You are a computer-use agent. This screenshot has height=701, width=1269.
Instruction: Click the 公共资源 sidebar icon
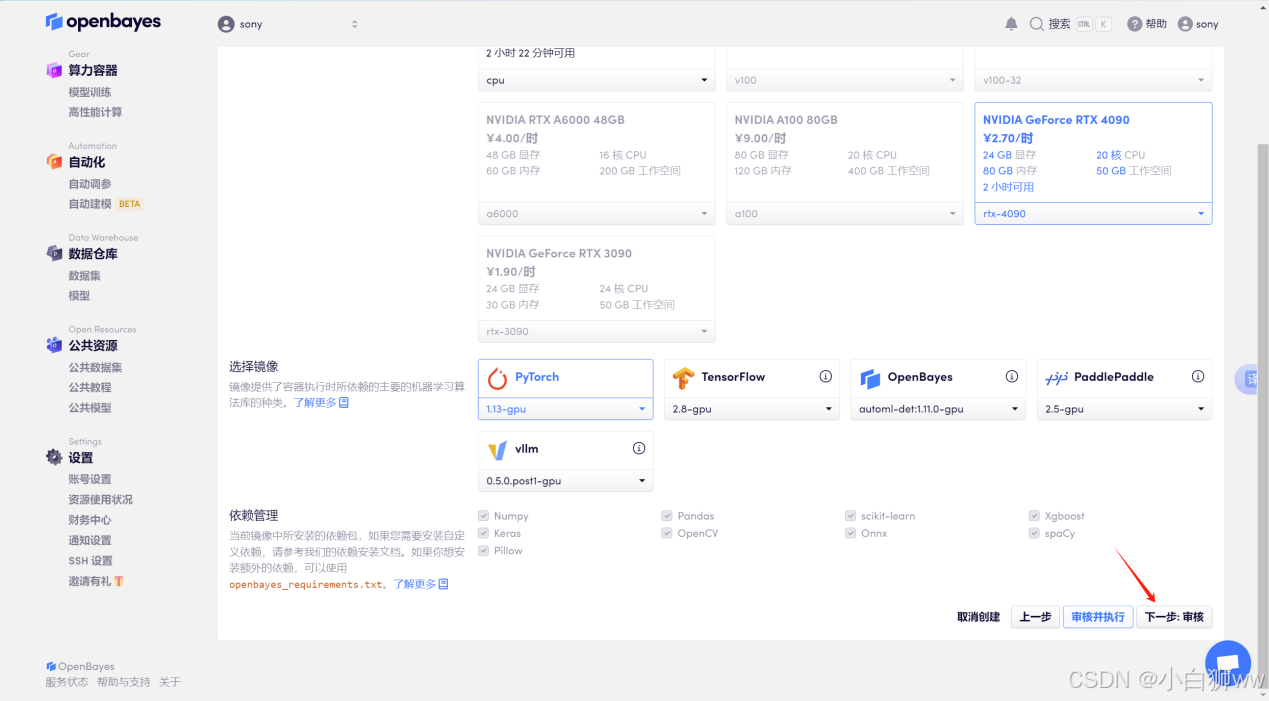click(x=54, y=345)
